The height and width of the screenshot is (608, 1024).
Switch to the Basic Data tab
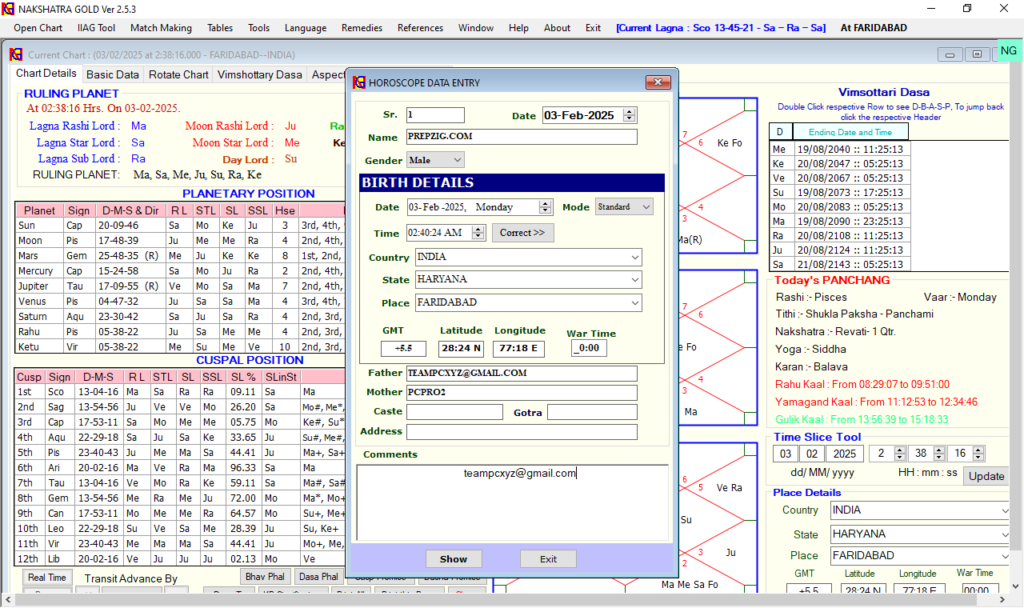coord(112,74)
